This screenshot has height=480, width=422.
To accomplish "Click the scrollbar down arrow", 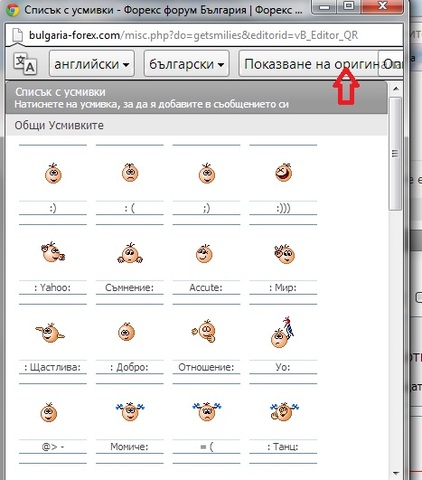I will 396,473.
